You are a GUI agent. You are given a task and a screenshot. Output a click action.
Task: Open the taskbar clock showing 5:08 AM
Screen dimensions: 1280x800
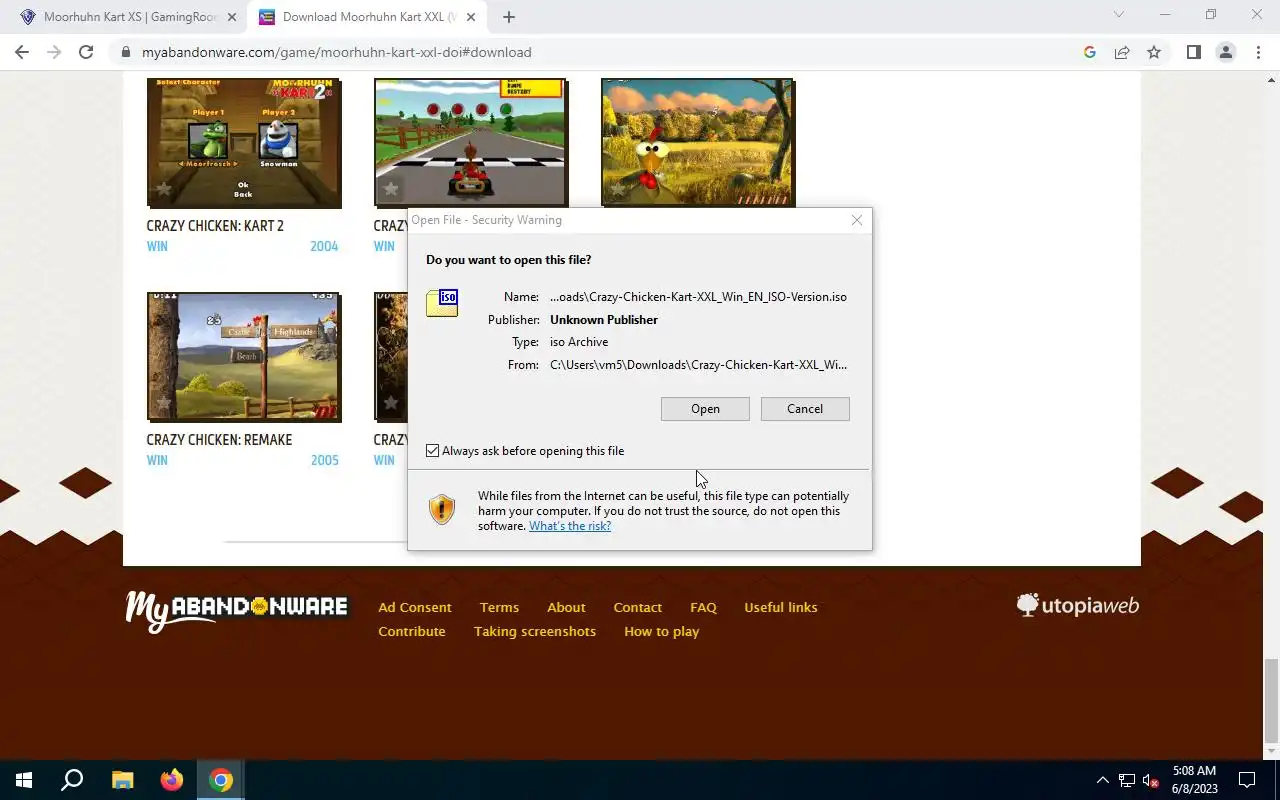coord(1194,780)
